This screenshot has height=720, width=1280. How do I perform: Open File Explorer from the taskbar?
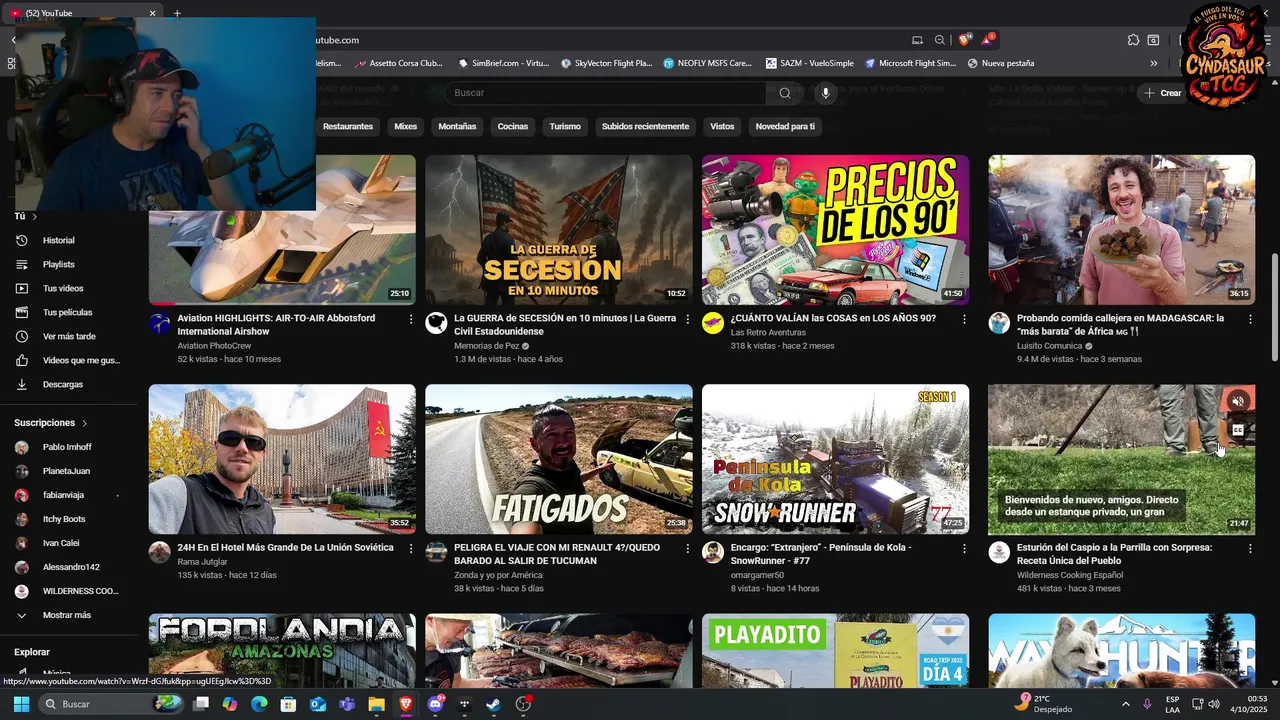pos(376,704)
